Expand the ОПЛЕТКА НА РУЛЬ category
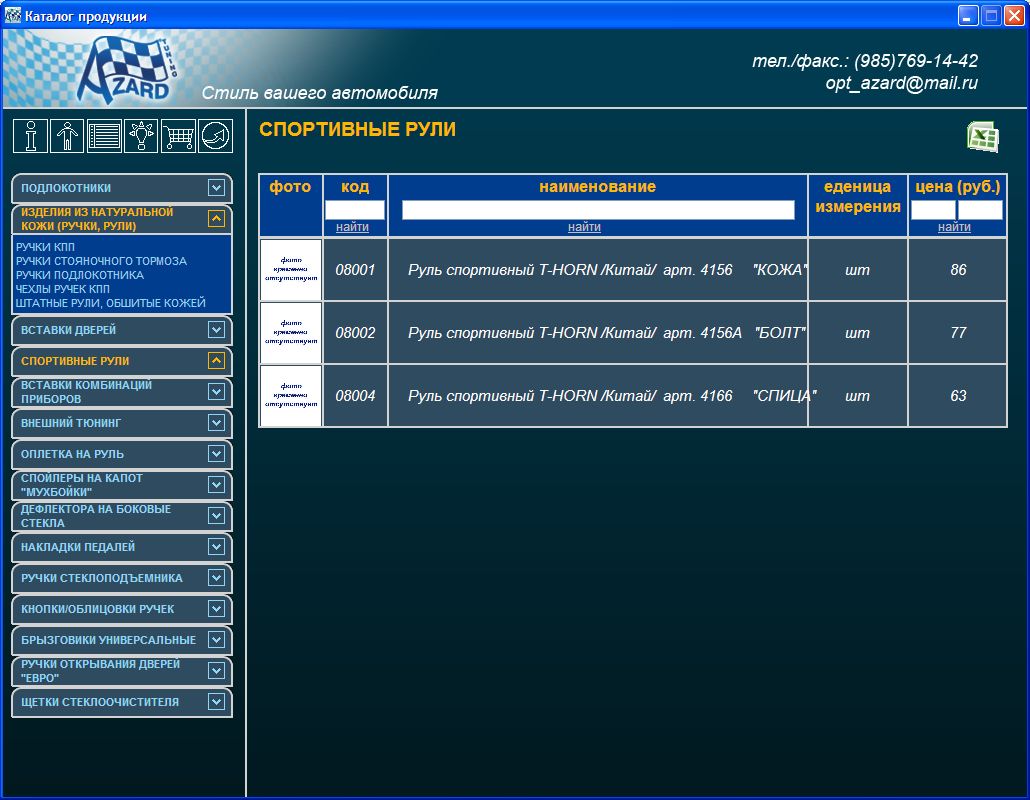The height and width of the screenshot is (800, 1030). (x=215, y=454)
